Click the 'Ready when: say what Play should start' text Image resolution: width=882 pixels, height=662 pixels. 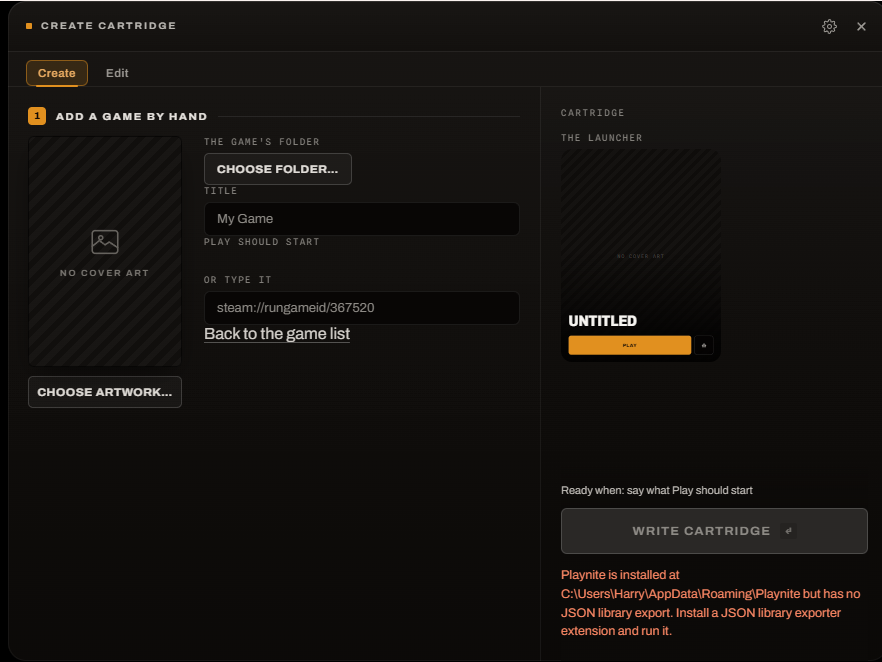(656, 490)
